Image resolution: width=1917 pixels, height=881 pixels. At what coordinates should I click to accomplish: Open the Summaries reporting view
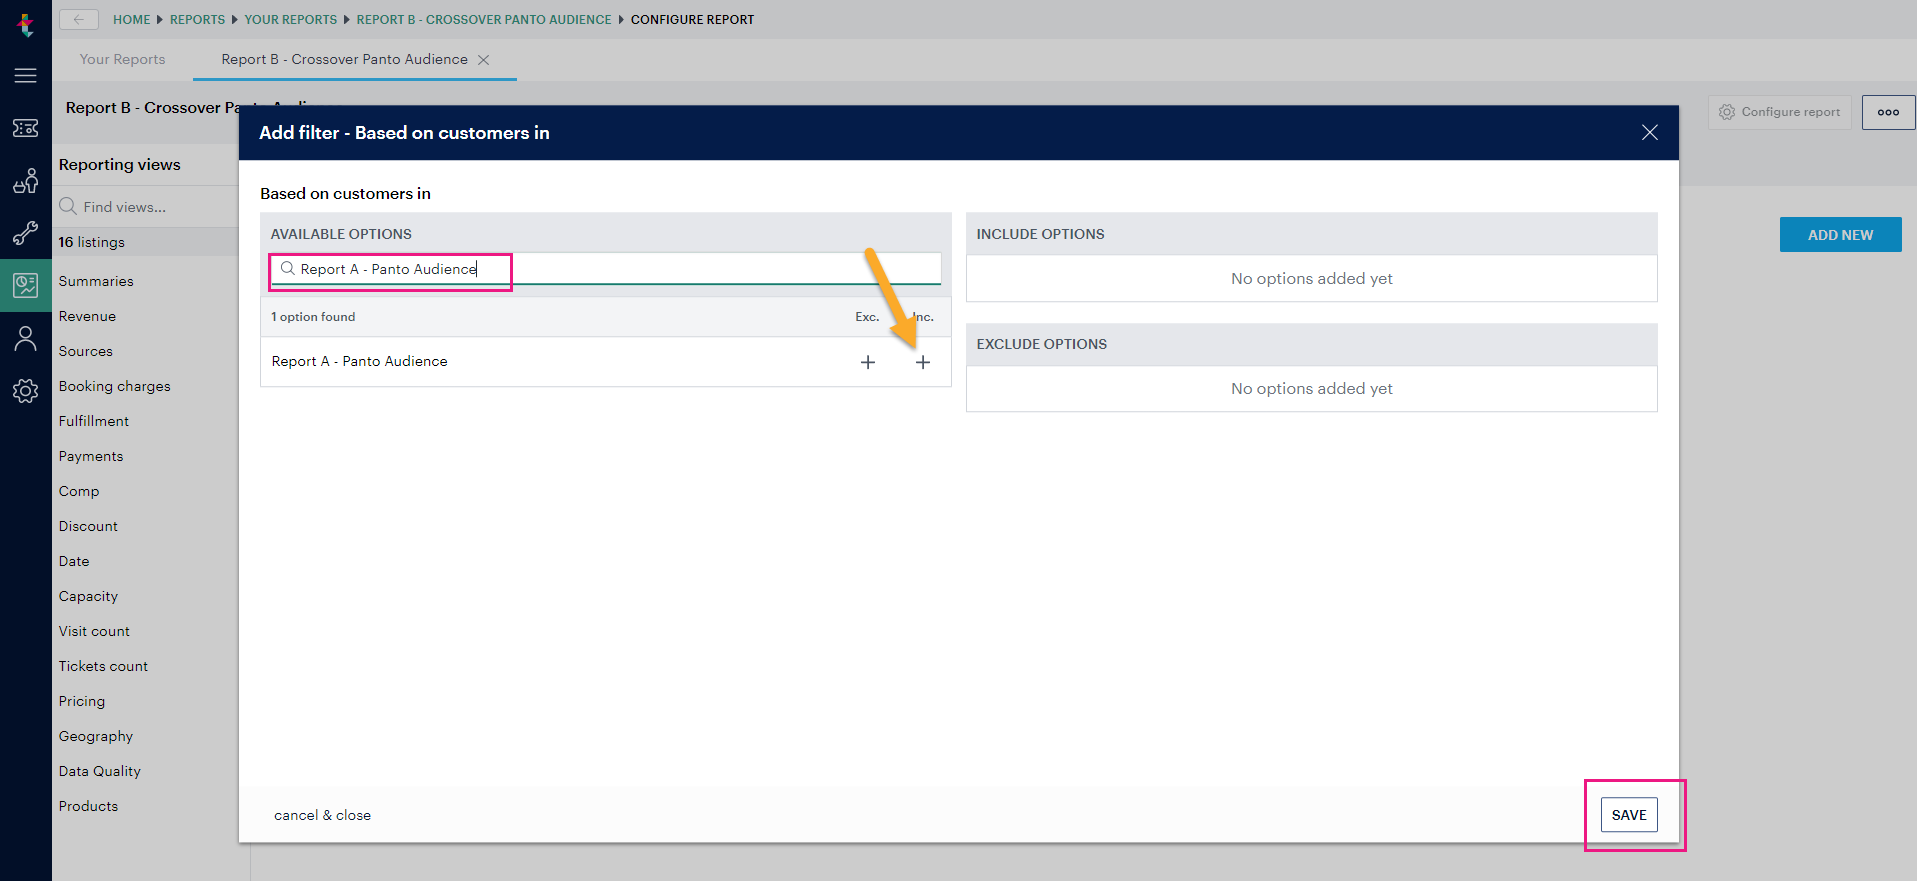[x=96, y=281]
